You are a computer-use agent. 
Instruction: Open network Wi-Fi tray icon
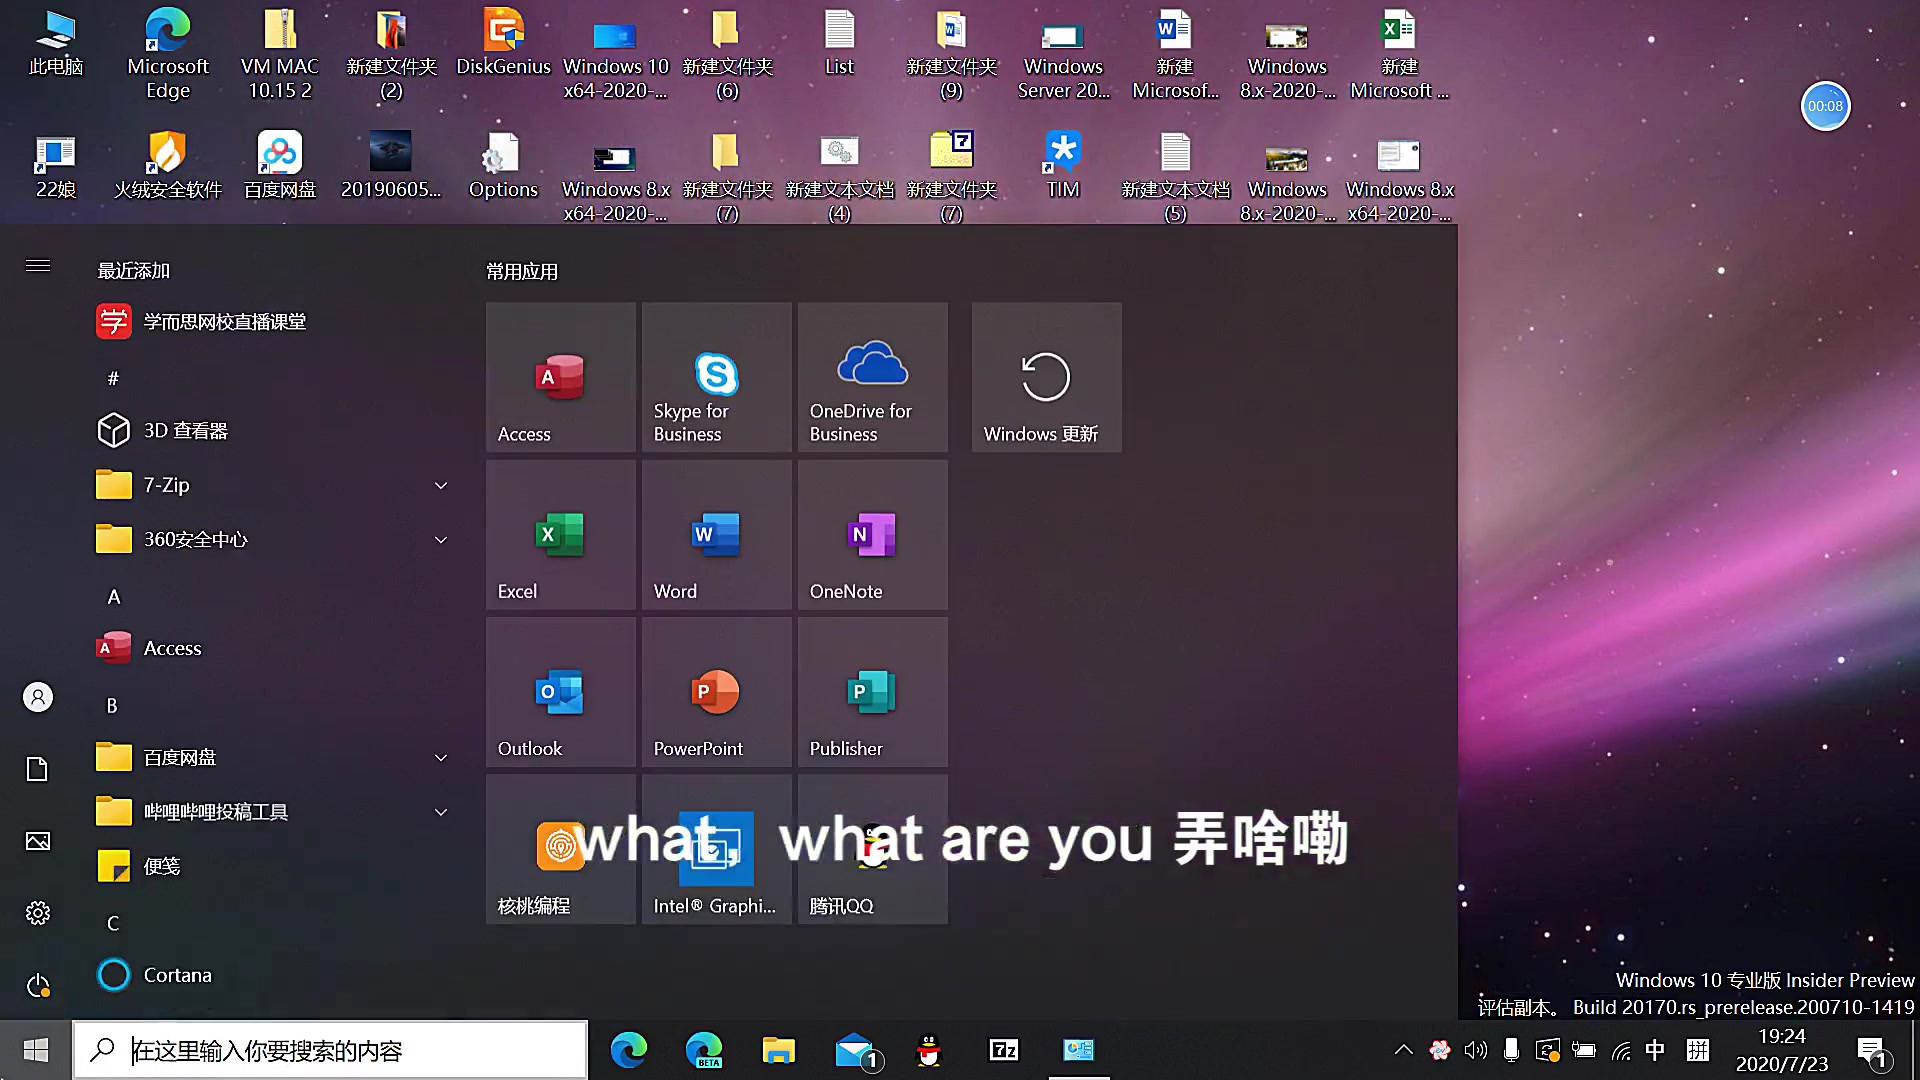pyautogui.click(x=1621, y=1050)
